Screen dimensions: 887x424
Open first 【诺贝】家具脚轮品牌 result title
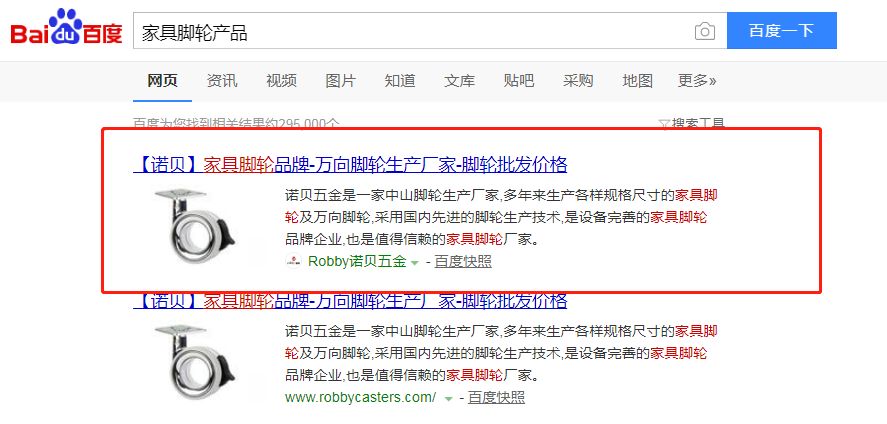click(x=350, y=165)
